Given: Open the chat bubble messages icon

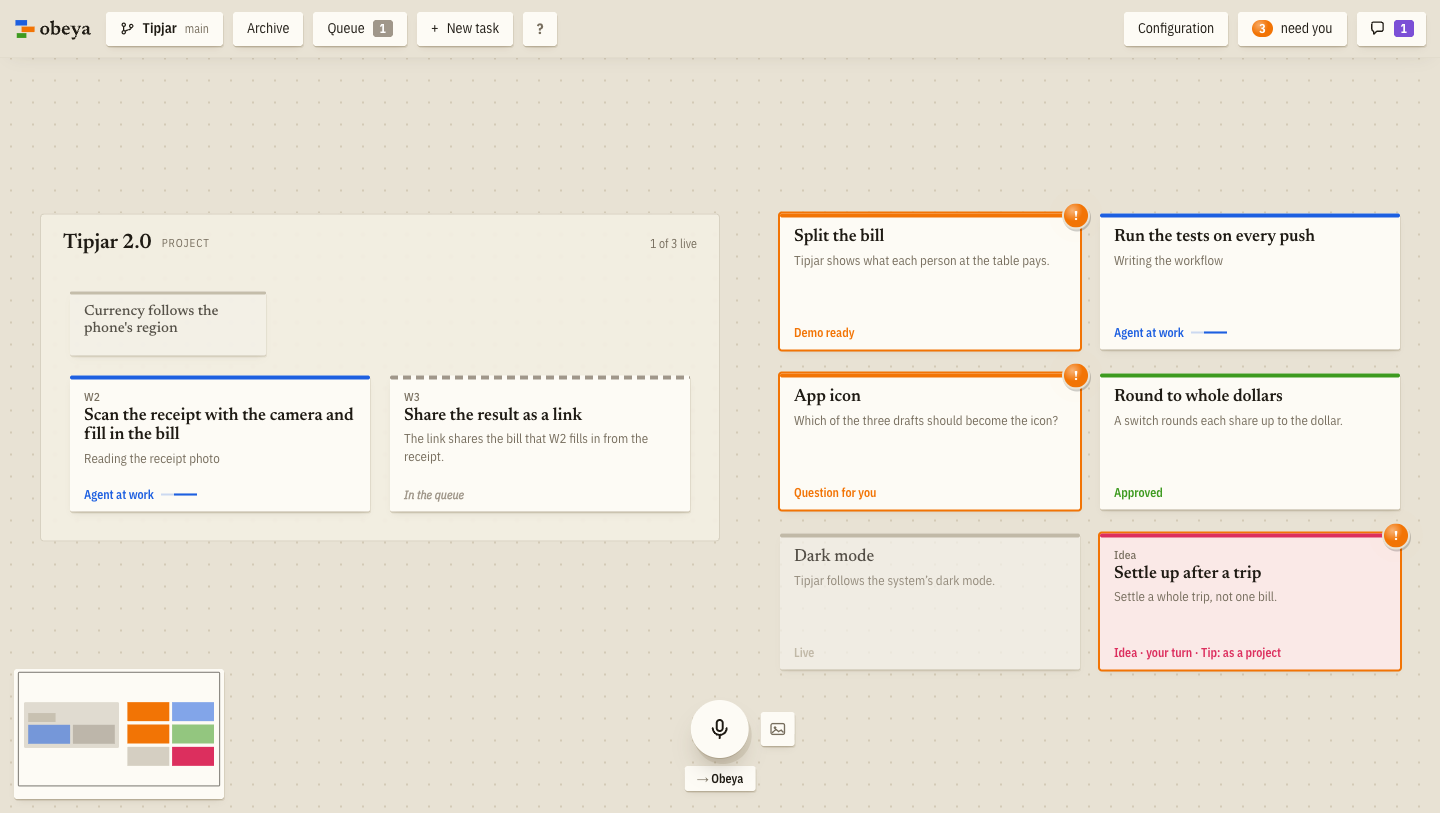Looking at the screenshot, I should click(x=1377, y=29).
